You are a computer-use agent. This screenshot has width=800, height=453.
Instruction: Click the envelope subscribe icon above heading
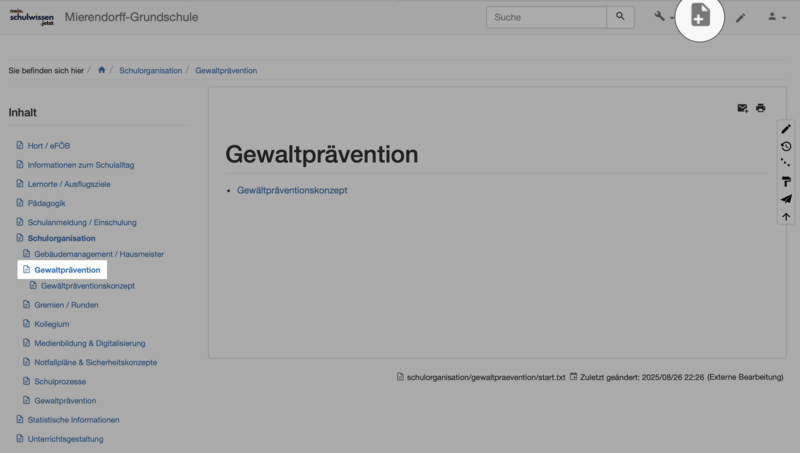coord(742,108)
